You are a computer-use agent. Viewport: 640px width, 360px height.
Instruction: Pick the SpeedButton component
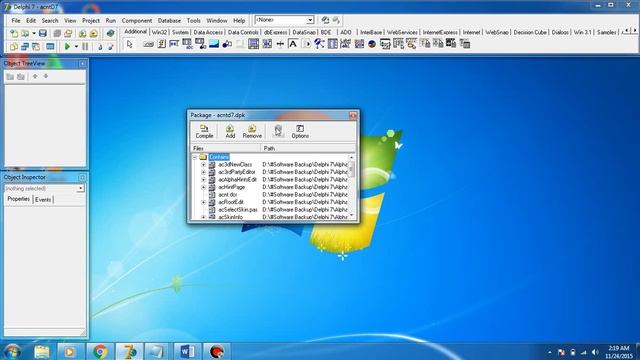[x=162, y=44]
